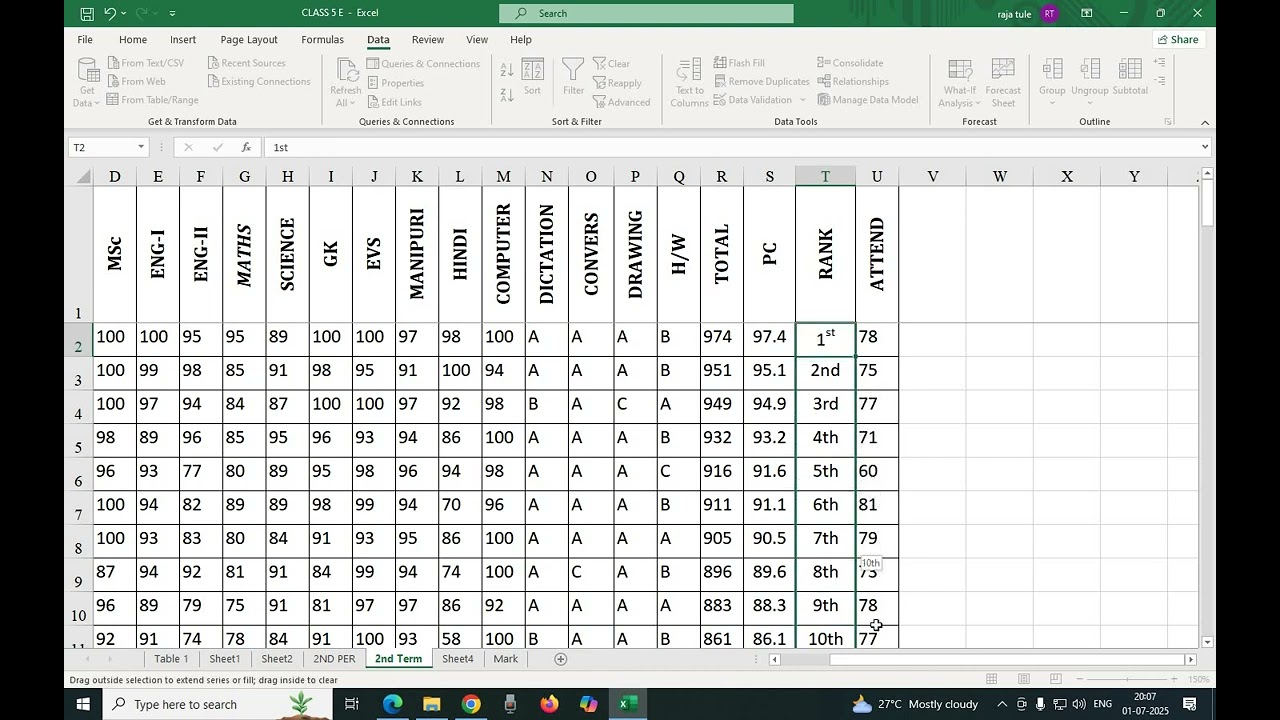Click the Remove Duplicates button
The height and width of the screenshot is (720, 1280).
[x=762, y=81]
